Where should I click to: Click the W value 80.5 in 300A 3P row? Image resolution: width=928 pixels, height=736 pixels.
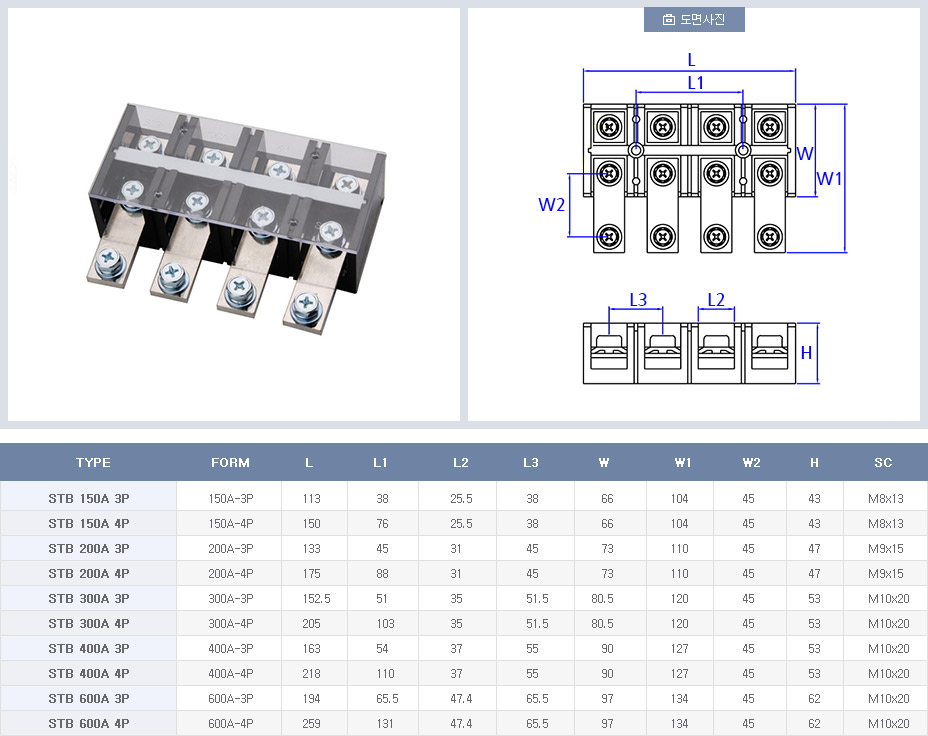[x=602, y=599]
